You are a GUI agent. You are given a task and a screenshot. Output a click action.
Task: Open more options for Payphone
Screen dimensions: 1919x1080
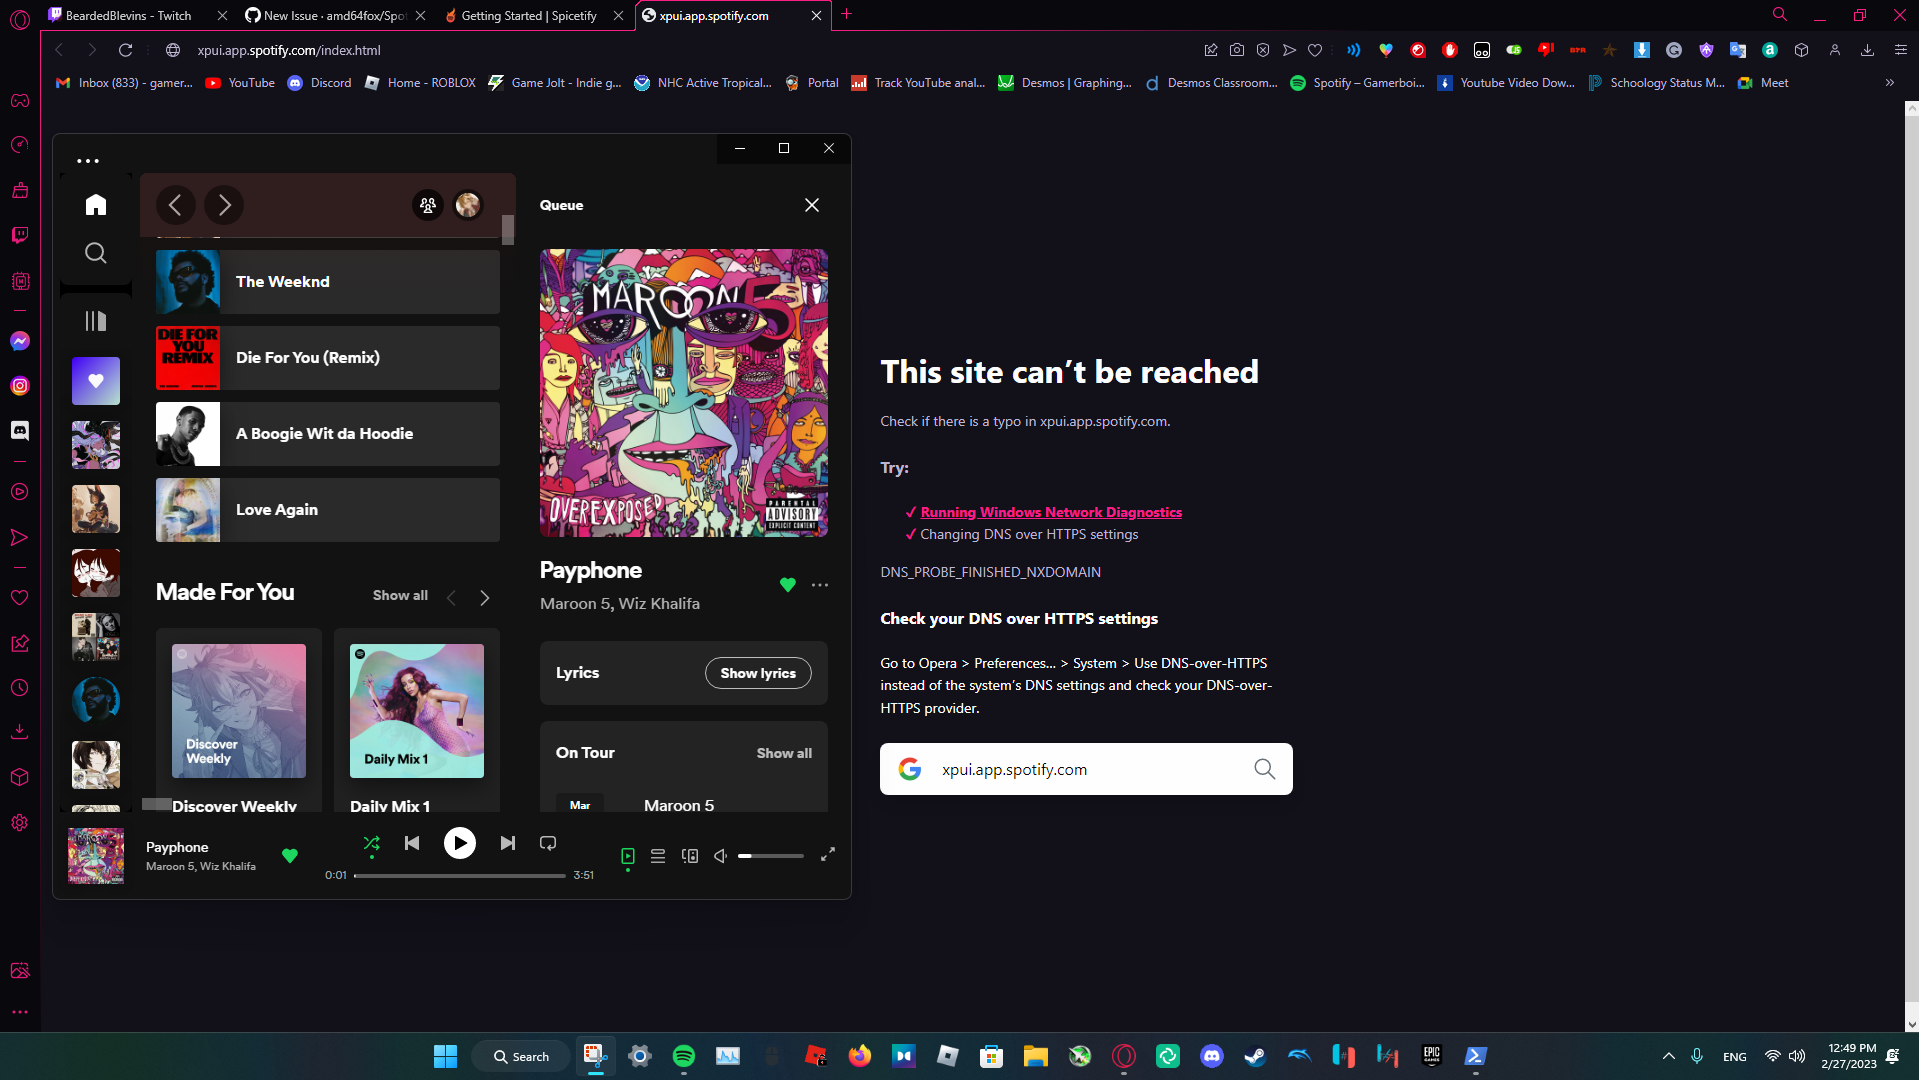click(x=820, y=585)
